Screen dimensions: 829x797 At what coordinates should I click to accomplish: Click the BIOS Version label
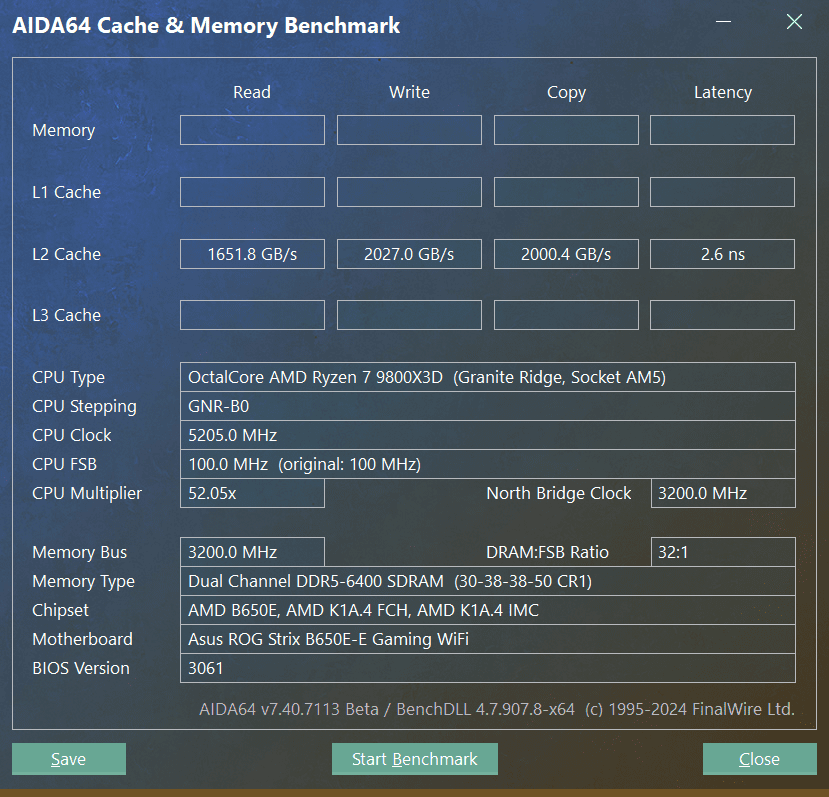tap(81, 668)
